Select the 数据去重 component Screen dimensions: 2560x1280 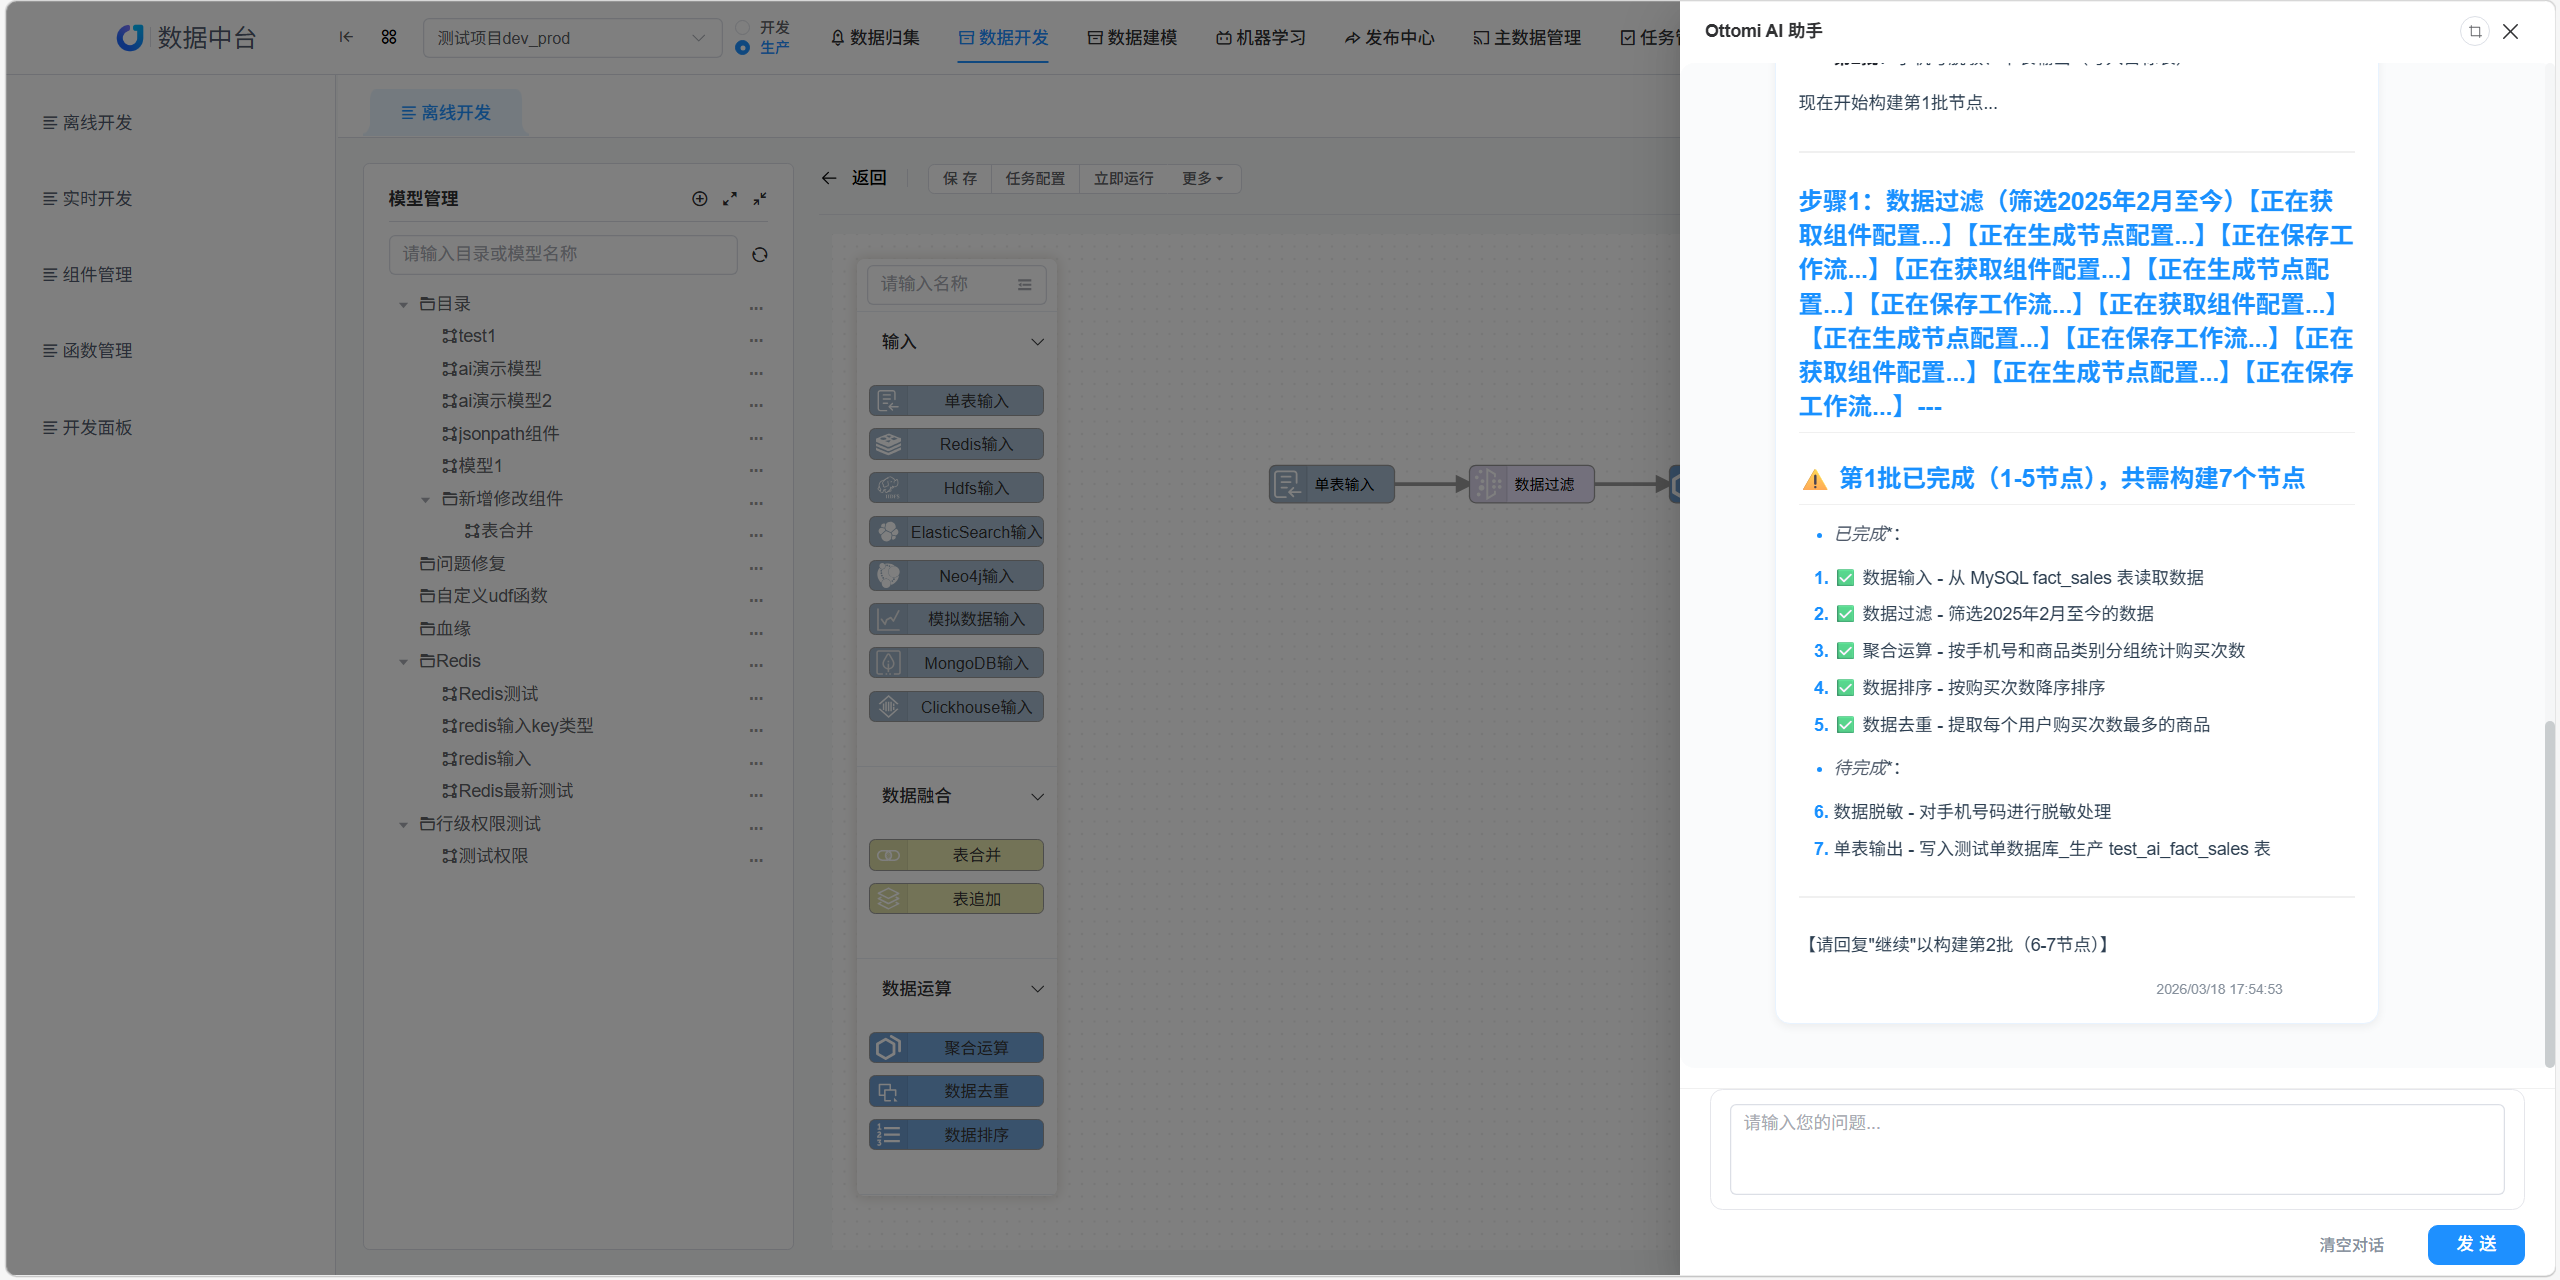956,1091
